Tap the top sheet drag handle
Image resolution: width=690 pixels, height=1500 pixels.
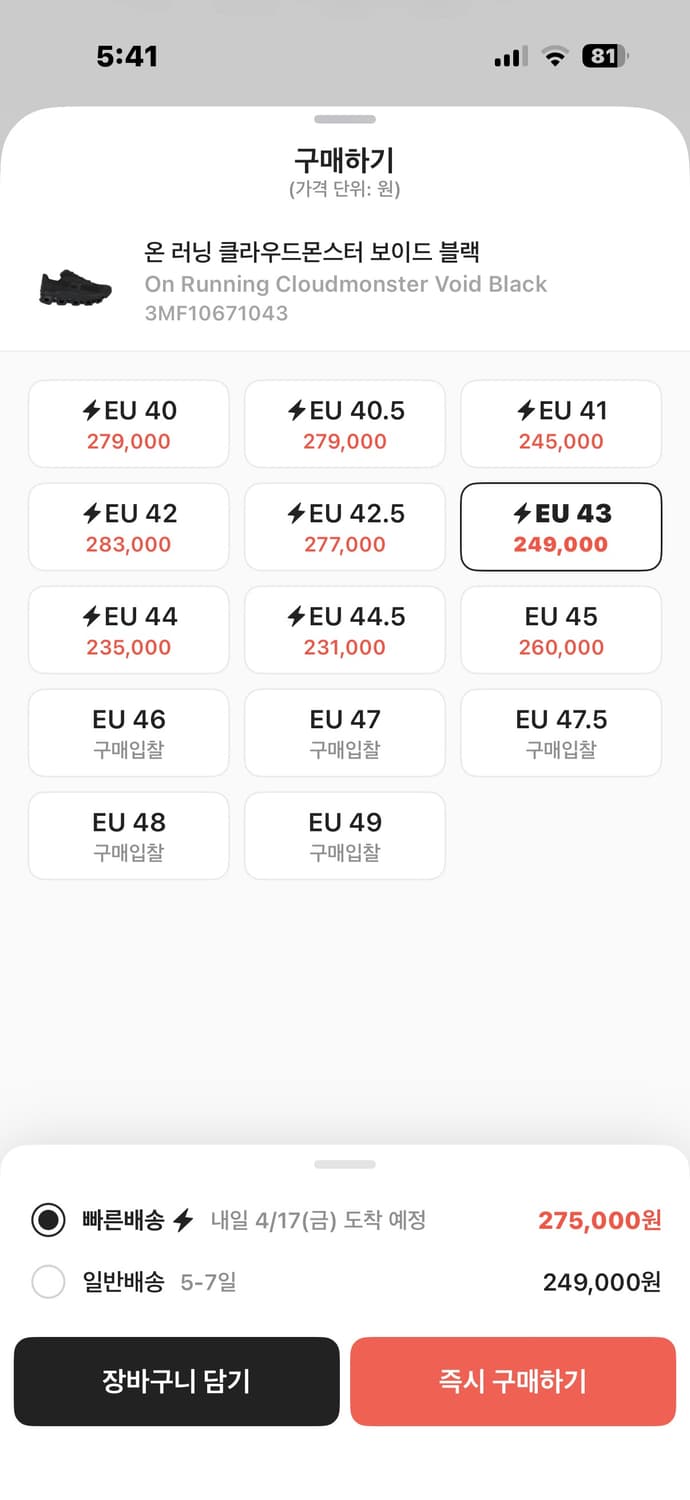click(345, 119)
